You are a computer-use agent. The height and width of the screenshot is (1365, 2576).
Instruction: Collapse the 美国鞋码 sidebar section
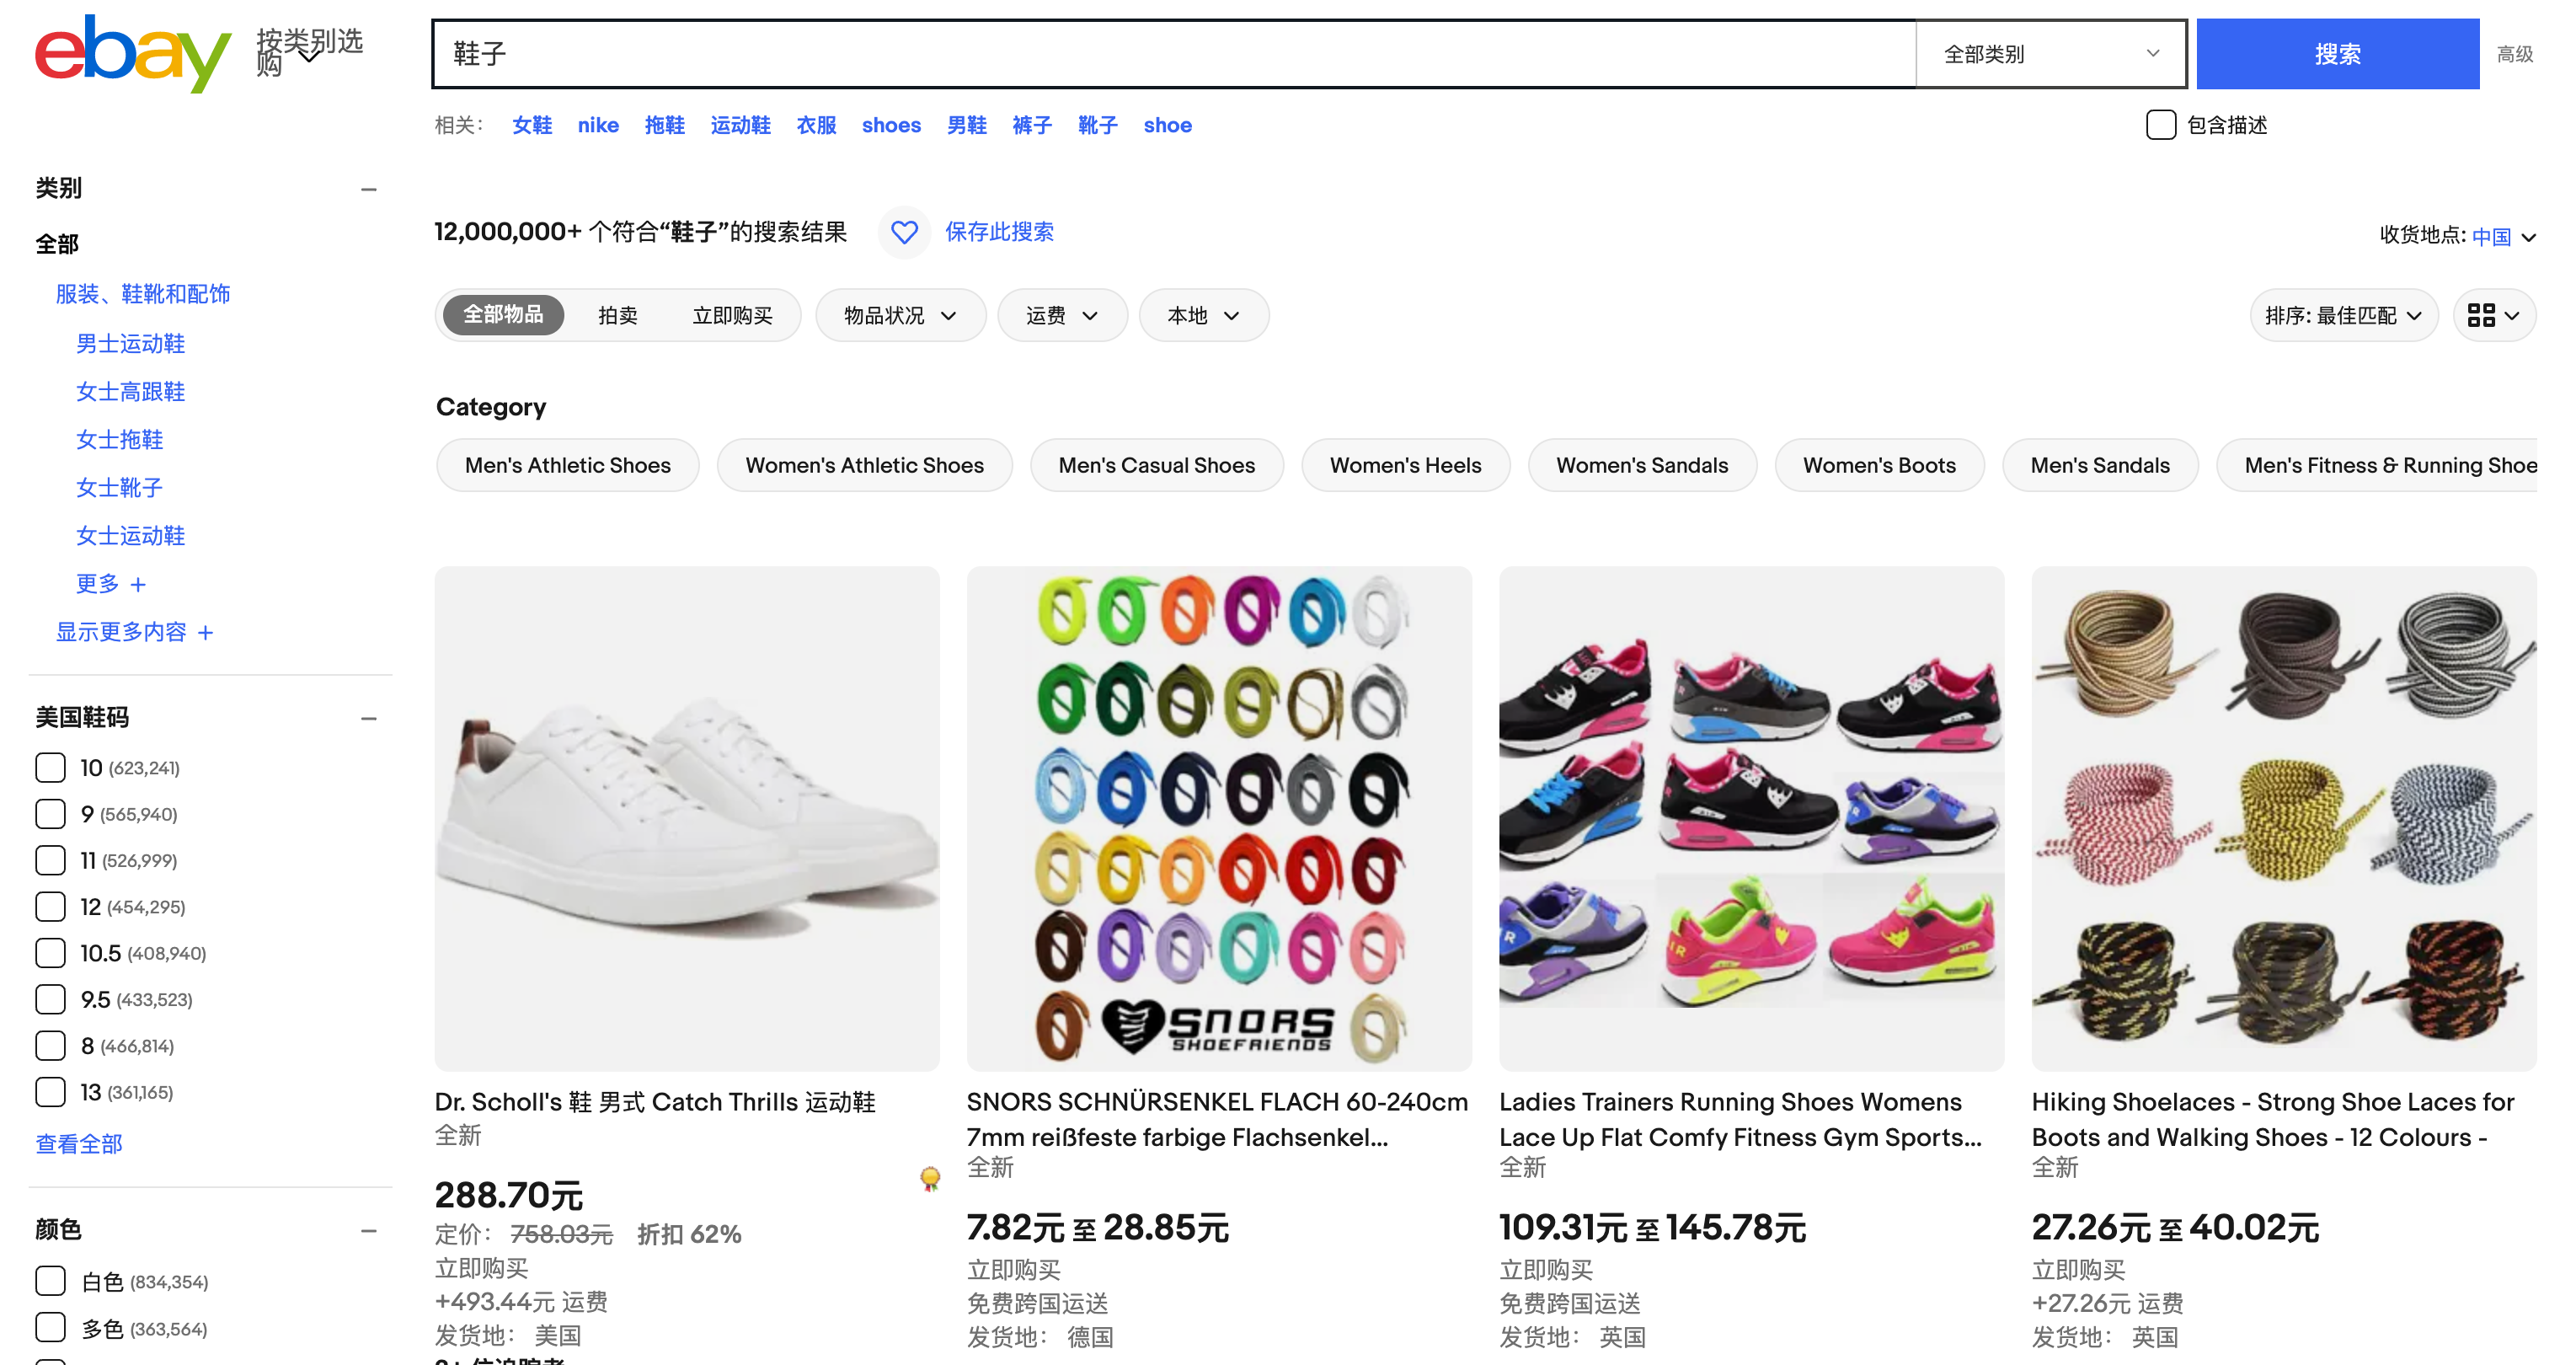369,718
